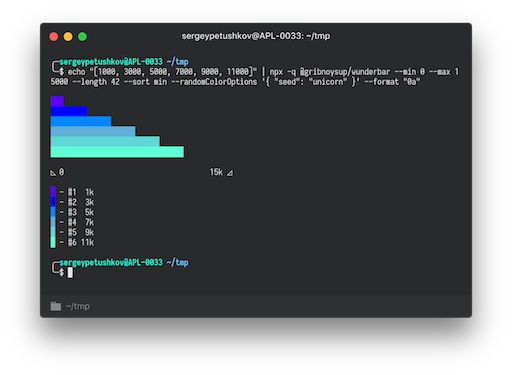Screen dimensions: 512x375
Task: Click the folder icon in the status bar
Action: (56, 306)
